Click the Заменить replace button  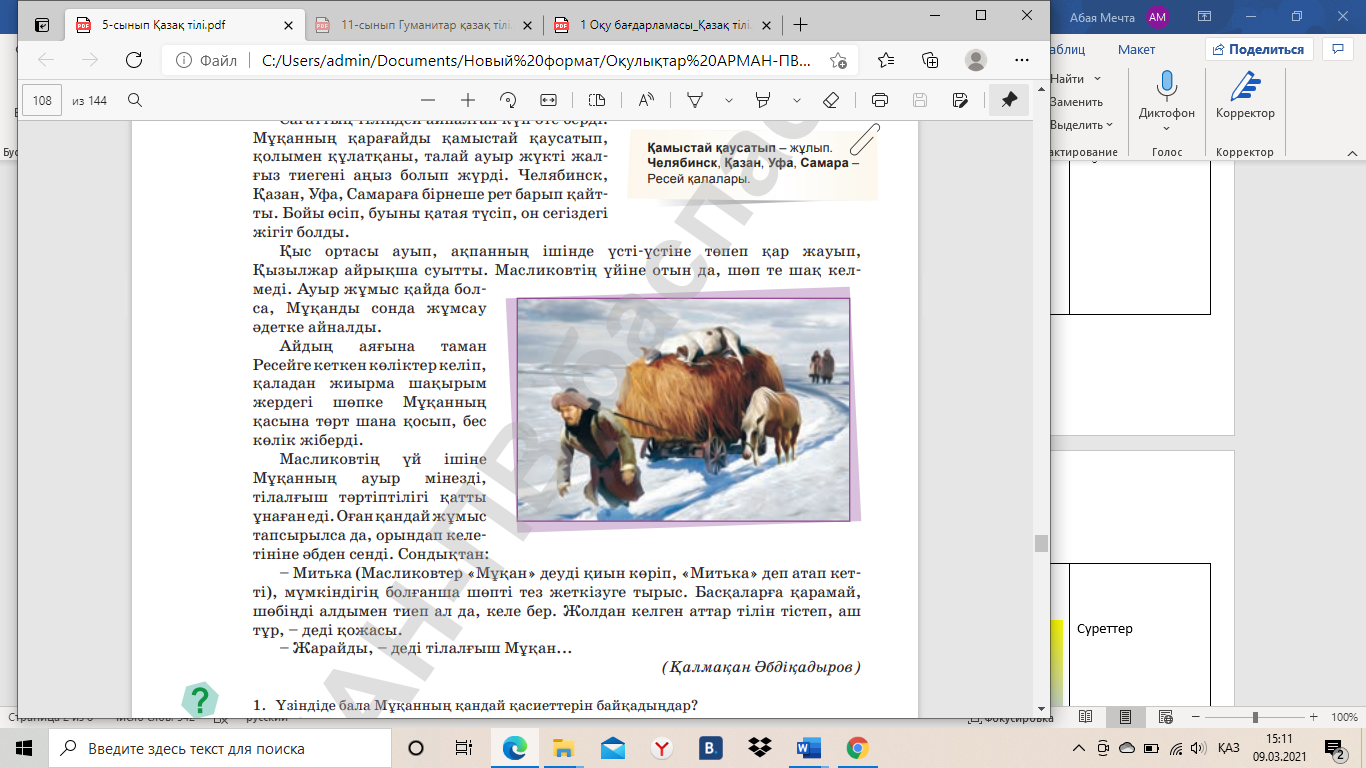[1076, 102]
